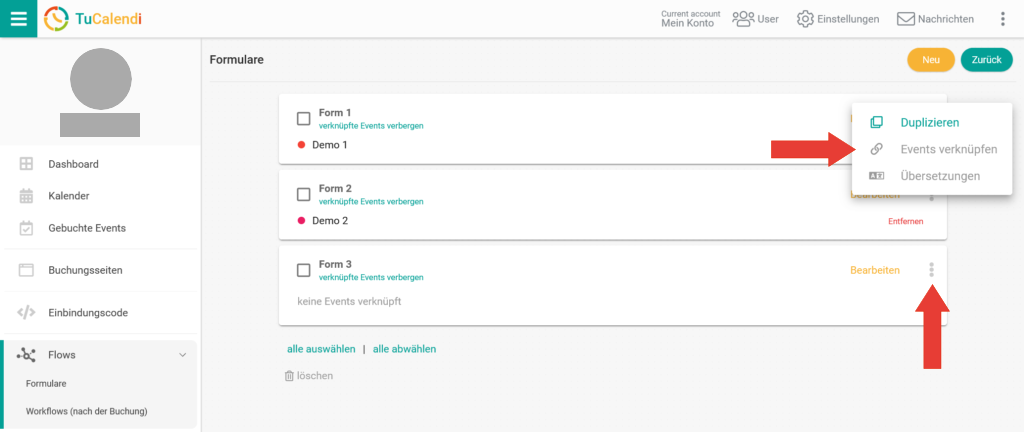The width and height of the screenshot is (1024, 432).
Task: Click the TuCalendi logo
Action: 93,18
